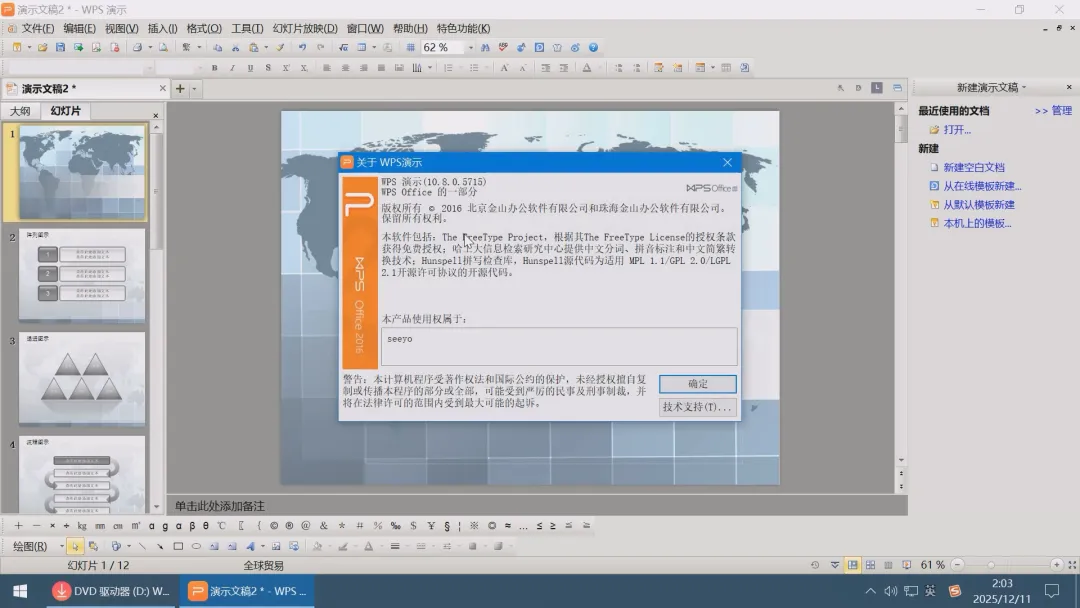Toggle Subscript formatting
The height and width of the screenshot is (608, 1080).
304,67
